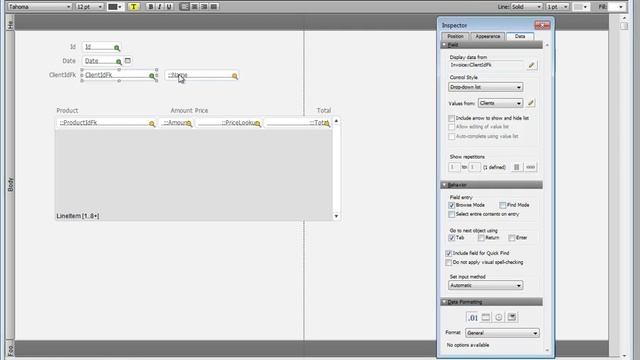
Task: Open the Line style Solid dropdown
Action: 526,7
